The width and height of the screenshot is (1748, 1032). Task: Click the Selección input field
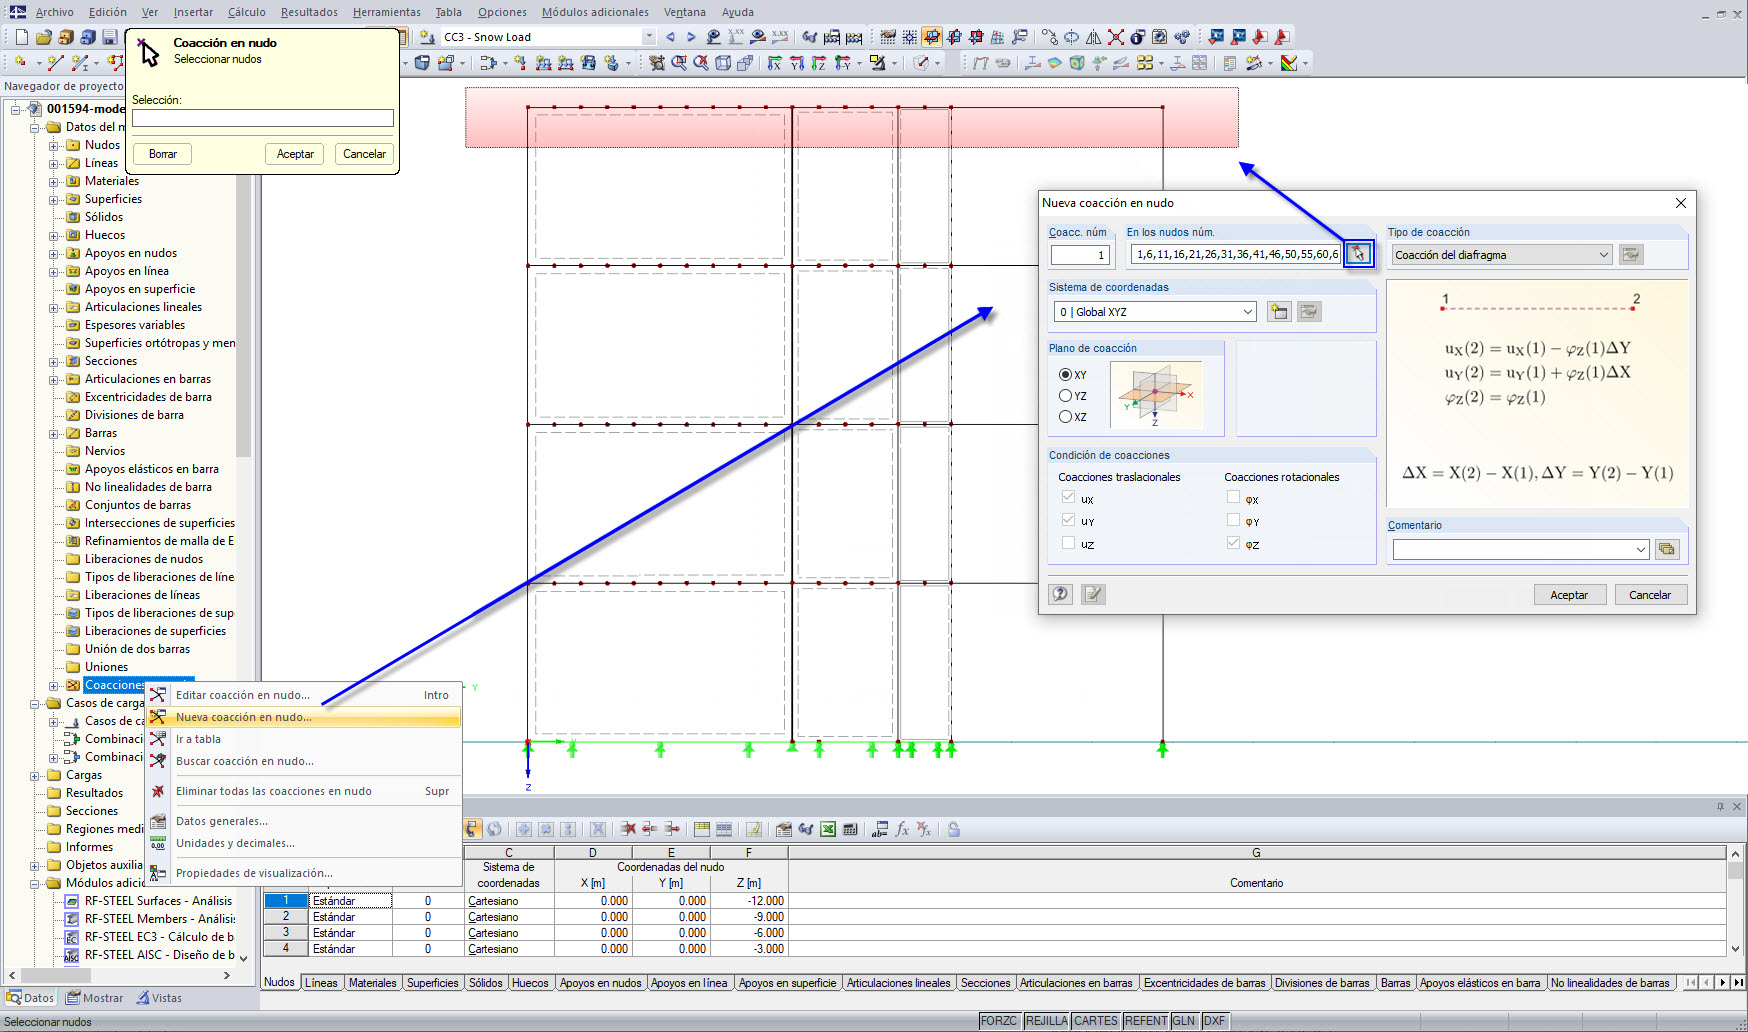point(263,118)
